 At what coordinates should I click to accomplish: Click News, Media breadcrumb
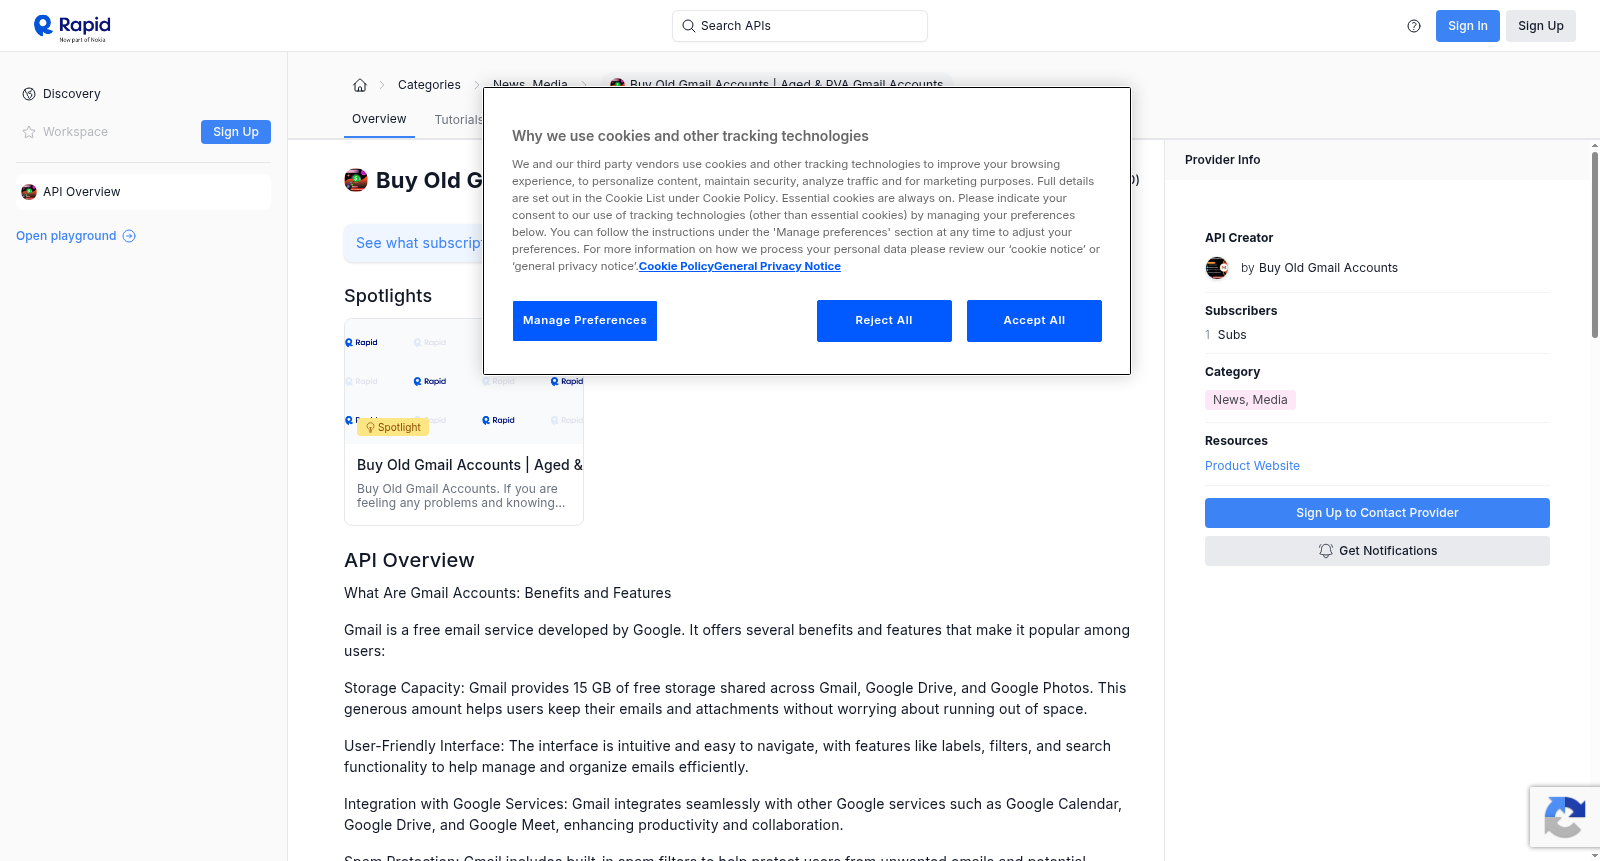point(530,84)
